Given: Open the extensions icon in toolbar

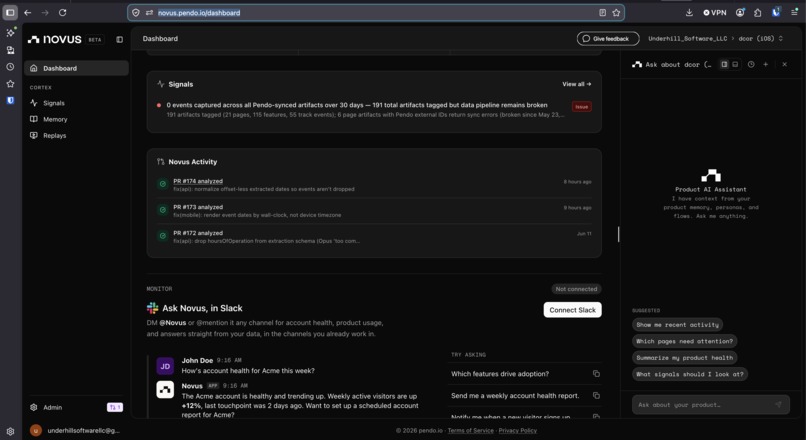Looking at the screenshot, I should pyautogui.click(x=758, y=12).
